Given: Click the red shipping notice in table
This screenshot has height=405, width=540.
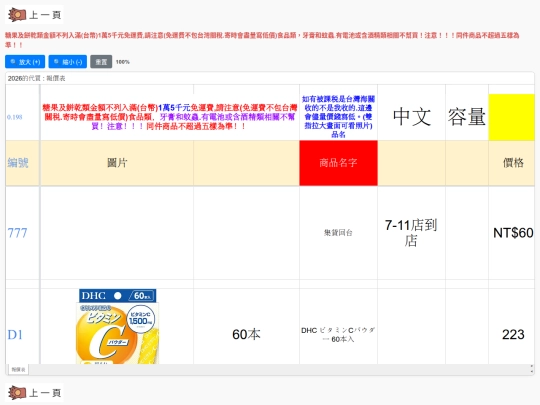Looking at the screenshot, I should point(169,117).
